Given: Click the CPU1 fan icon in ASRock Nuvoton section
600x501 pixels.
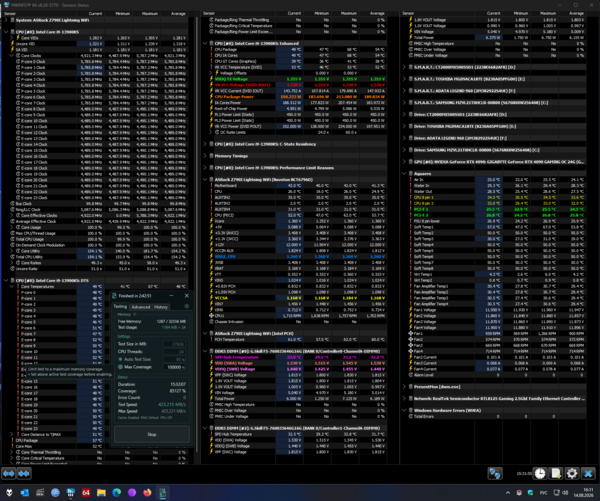Looking at the screenshot, I should pyautogui.click(x=211, y=316).
